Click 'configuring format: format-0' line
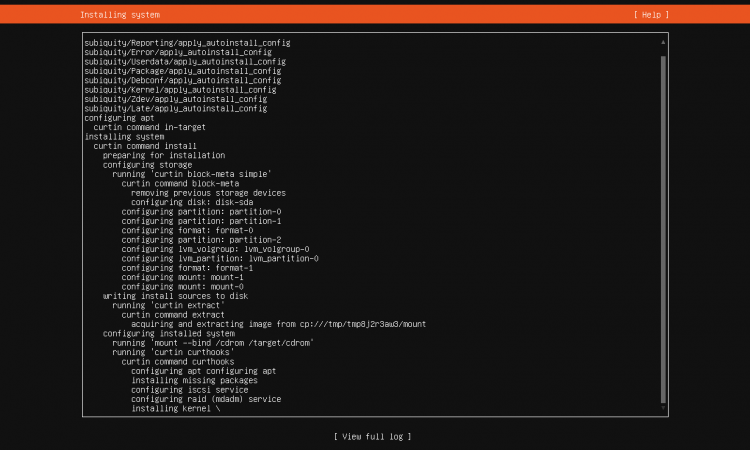 click(187, 230)
